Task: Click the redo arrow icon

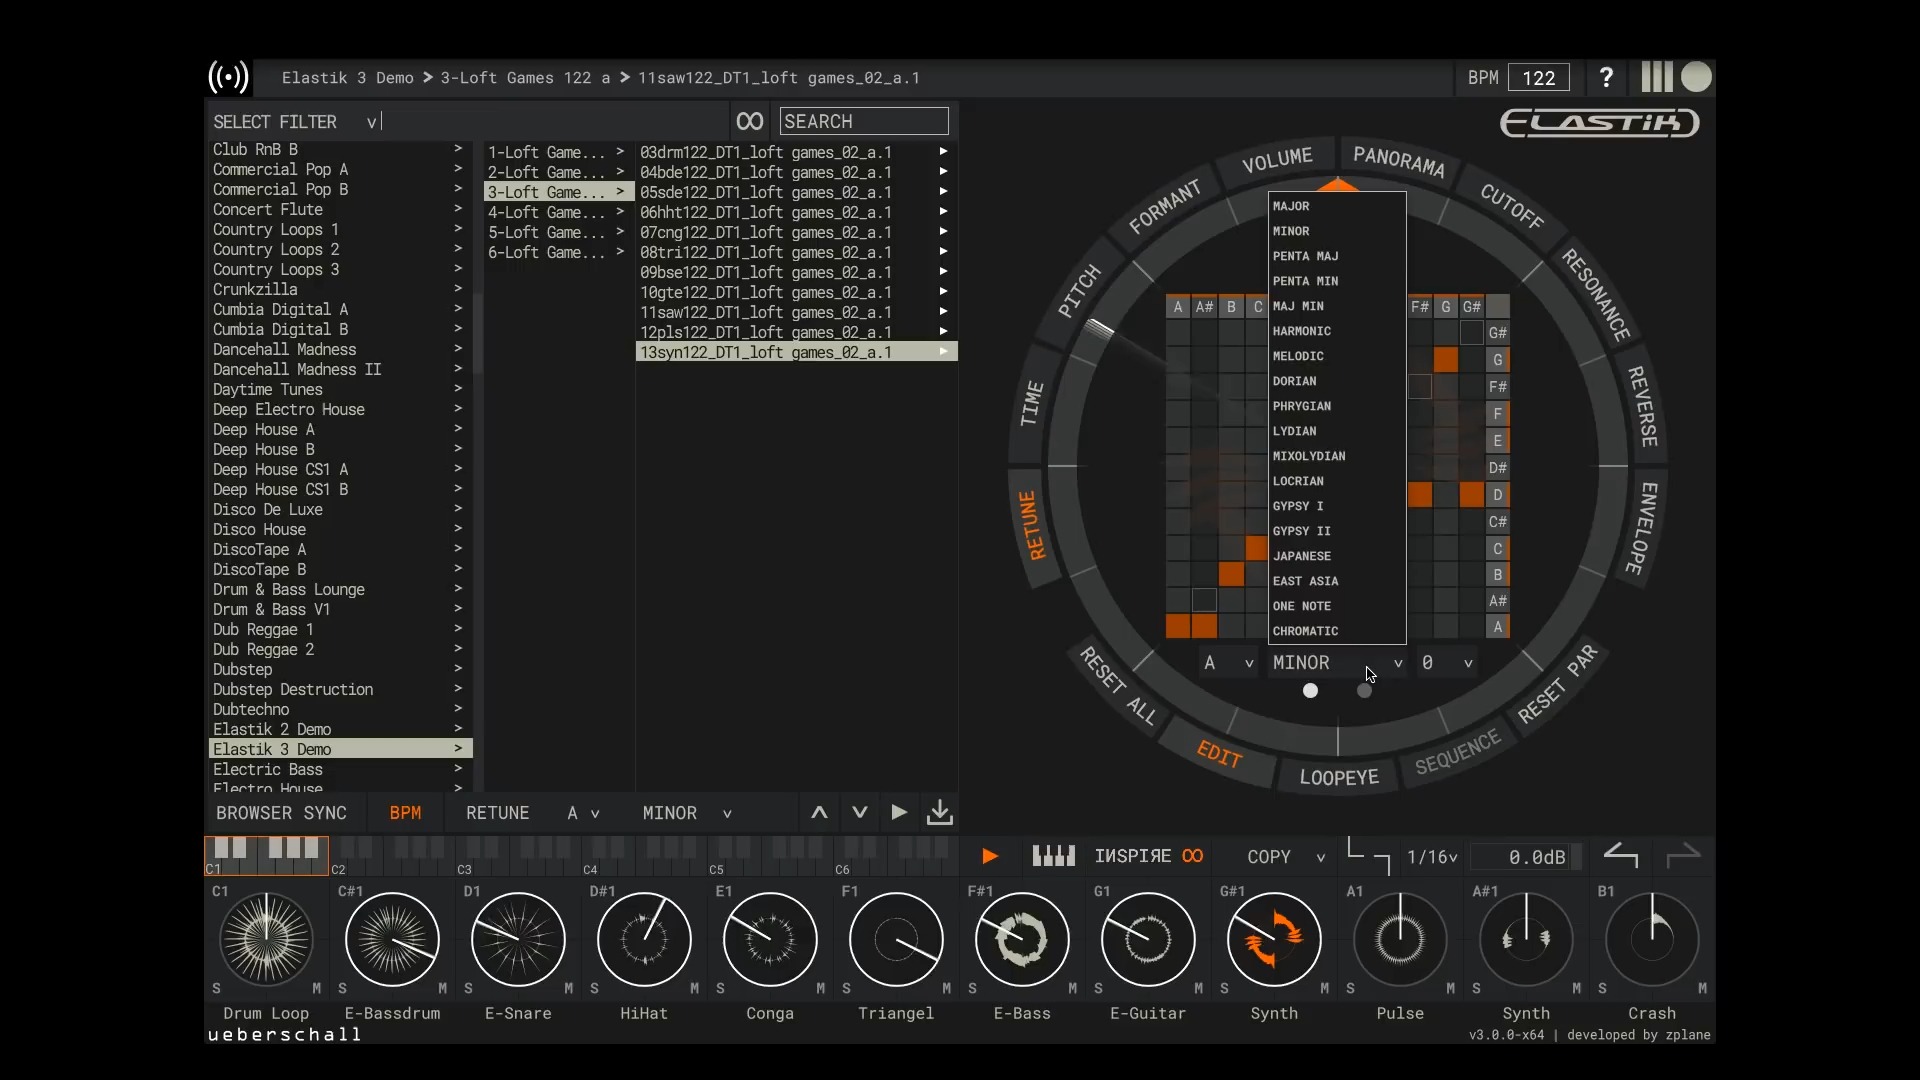Action: click(1684, 856)
